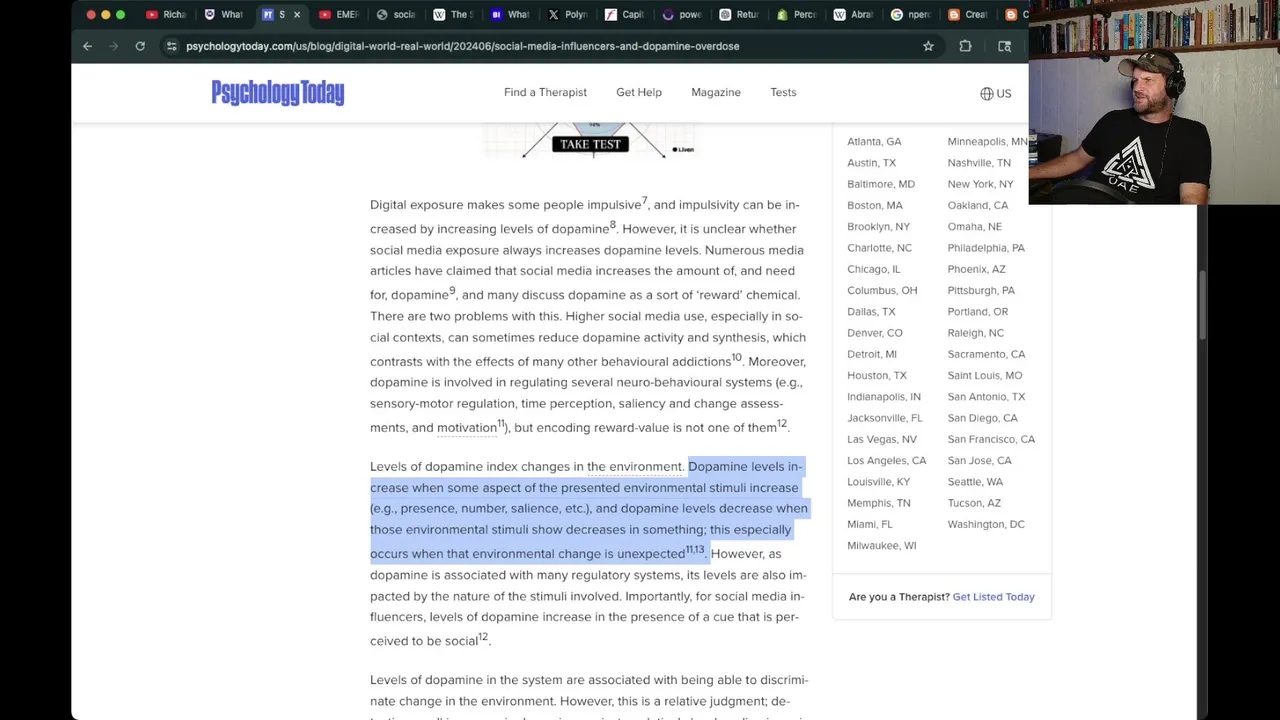Click footnote 12 after 'social'
This screenshot has height=720, width=1280.
tap(483, 637)
